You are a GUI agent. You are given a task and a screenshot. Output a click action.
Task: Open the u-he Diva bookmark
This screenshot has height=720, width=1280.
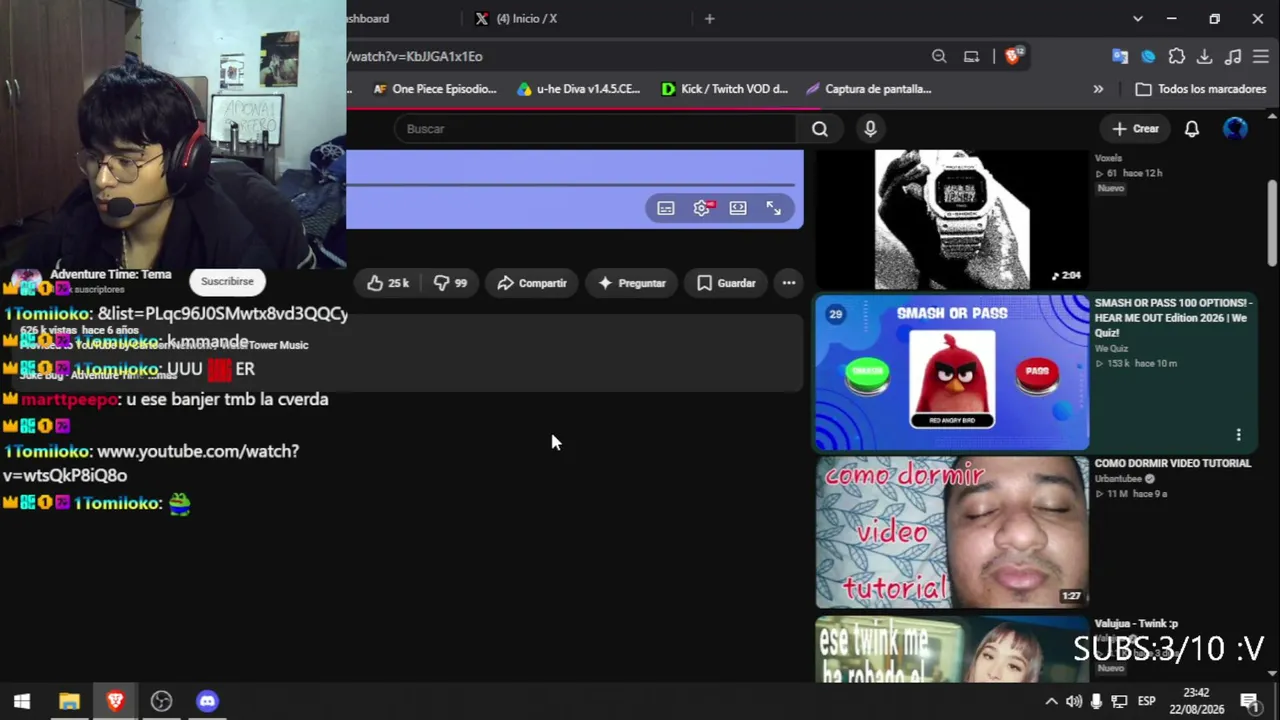click(578, 89)
